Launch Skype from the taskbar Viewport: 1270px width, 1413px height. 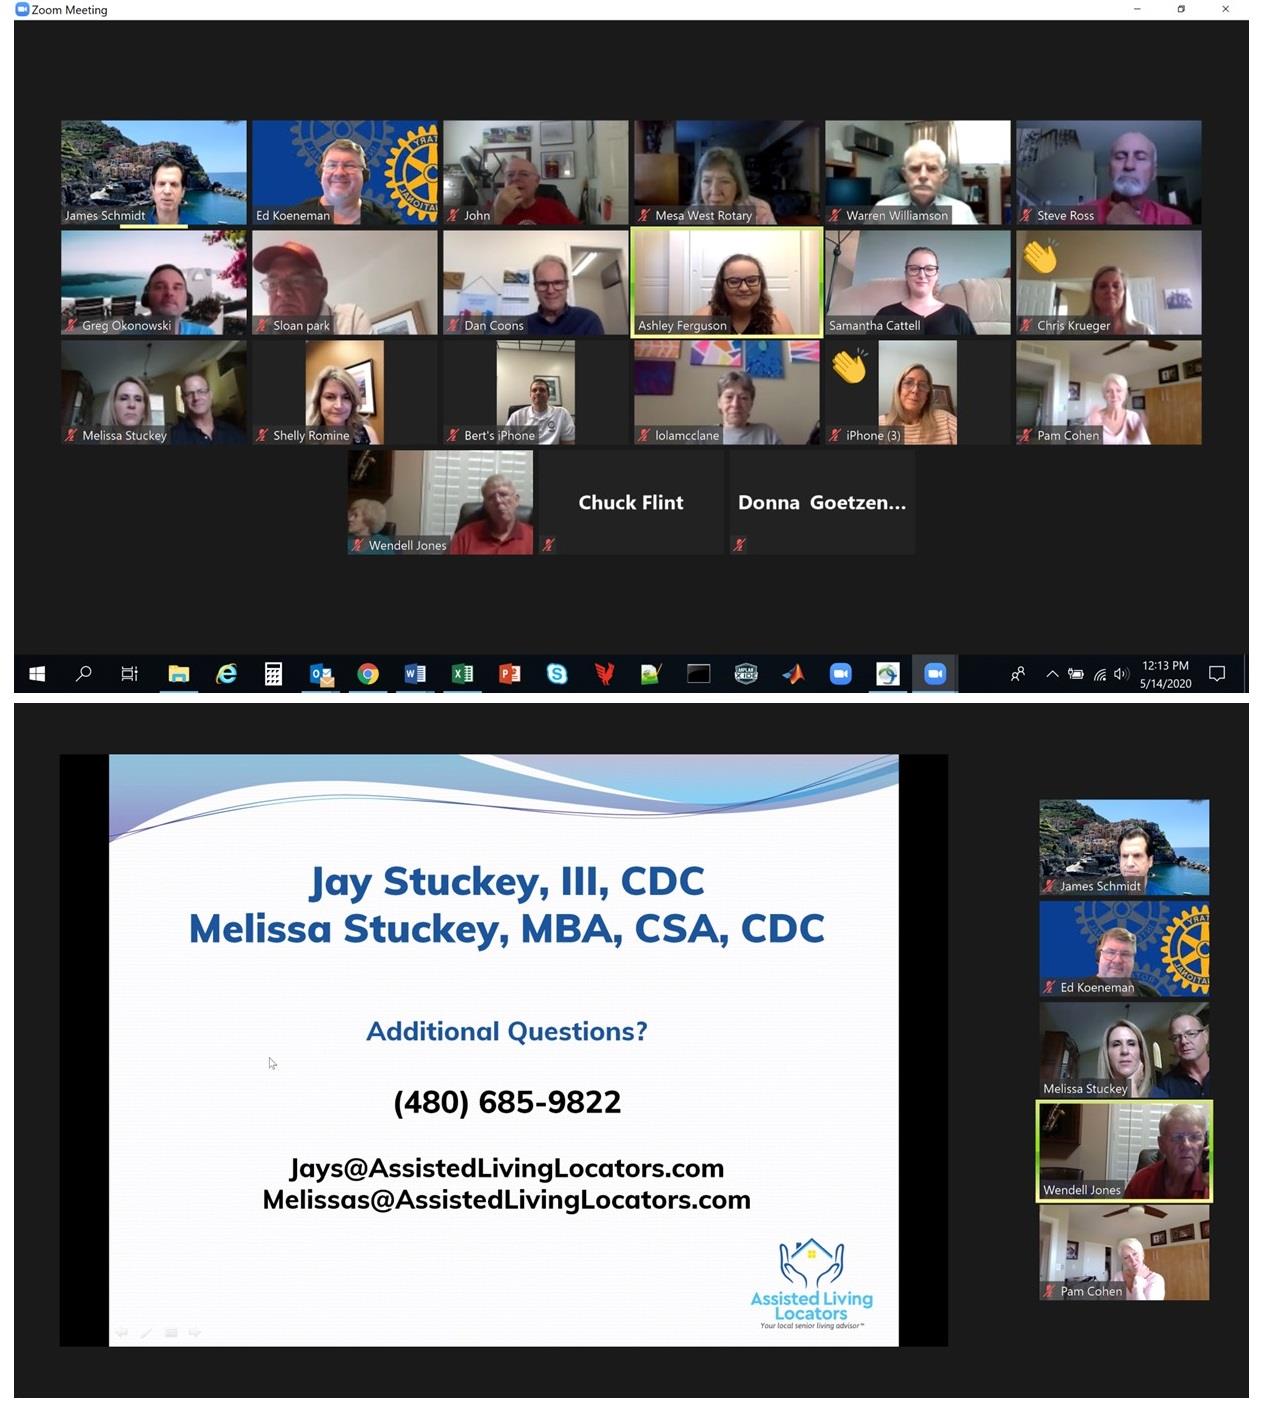(557, 674)
